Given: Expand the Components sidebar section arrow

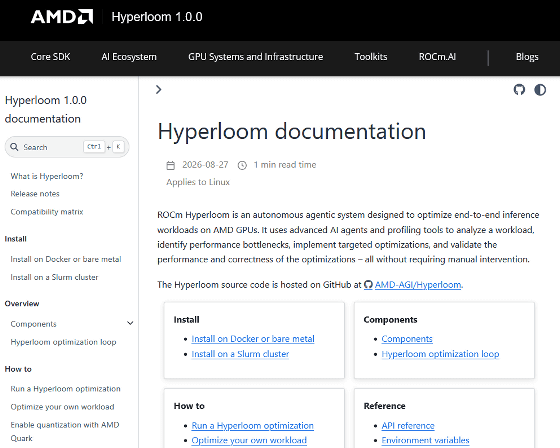Looking at the screenshot, I should click(130, 323).
